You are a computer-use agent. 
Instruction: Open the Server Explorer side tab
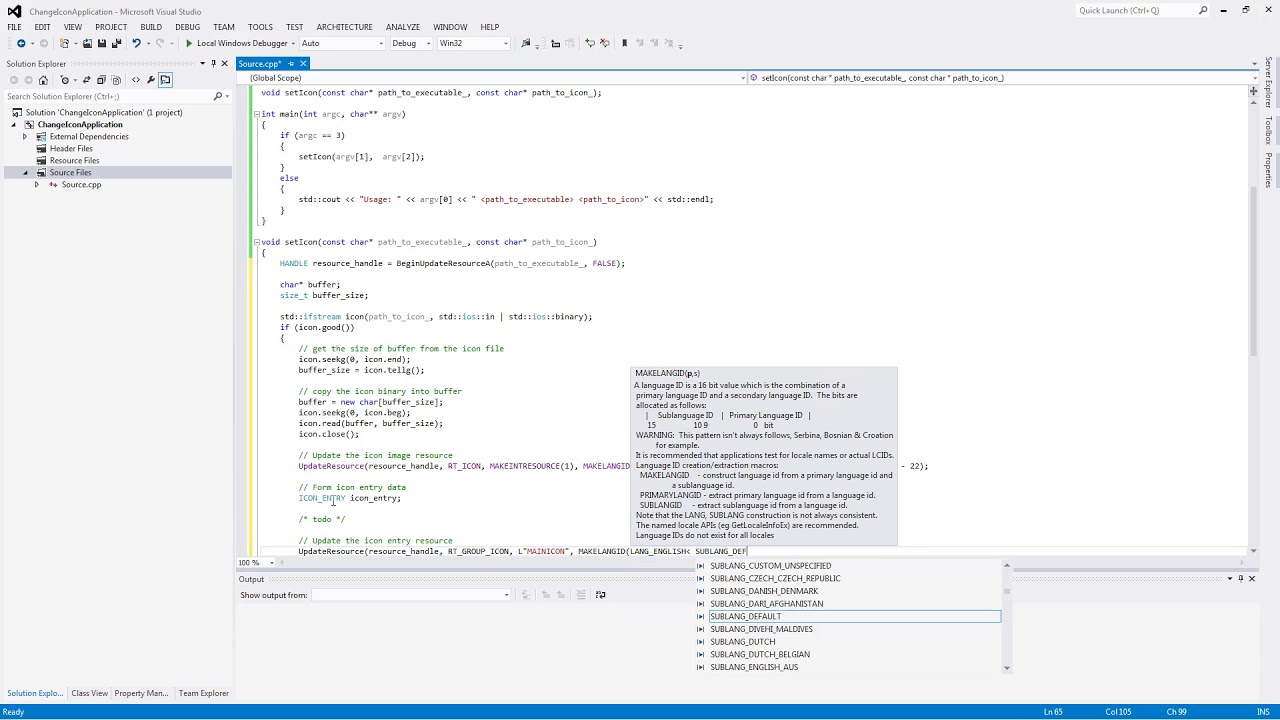point(1269,81)
